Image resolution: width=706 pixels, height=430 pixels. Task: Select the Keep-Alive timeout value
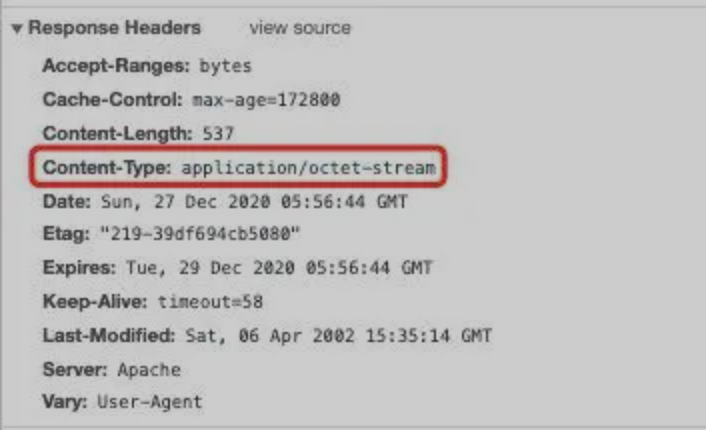[210, 302]
